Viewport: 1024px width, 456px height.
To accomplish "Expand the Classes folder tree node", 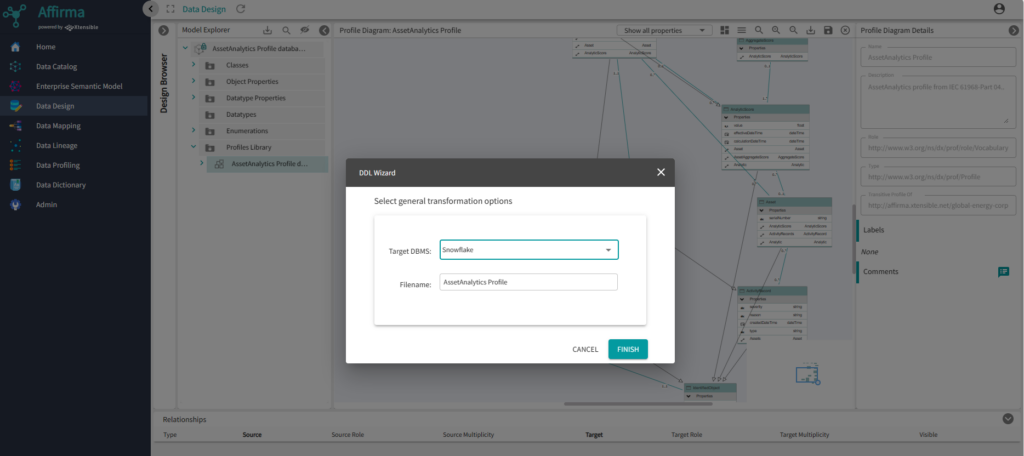I will 194,65.
